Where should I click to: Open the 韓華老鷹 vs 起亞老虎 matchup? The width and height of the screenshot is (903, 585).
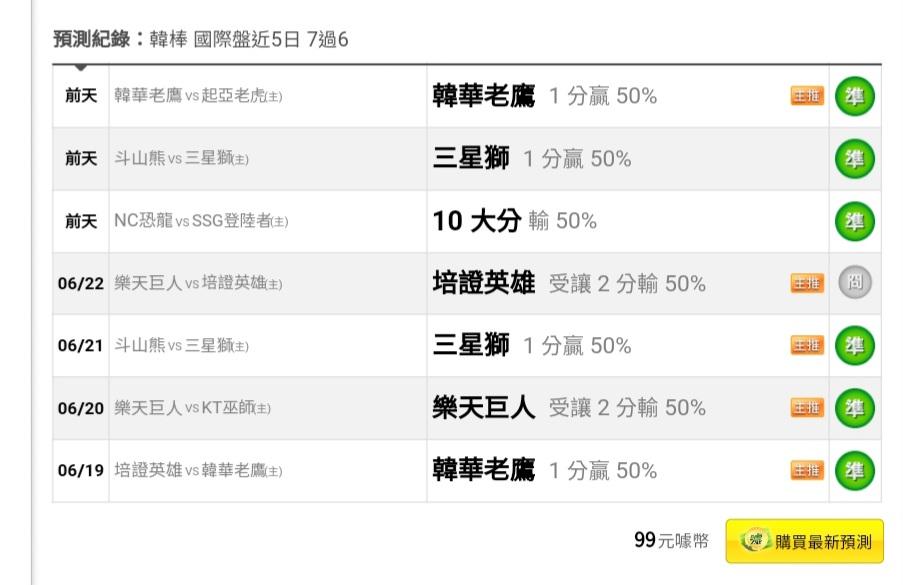(x=198, y=96)
